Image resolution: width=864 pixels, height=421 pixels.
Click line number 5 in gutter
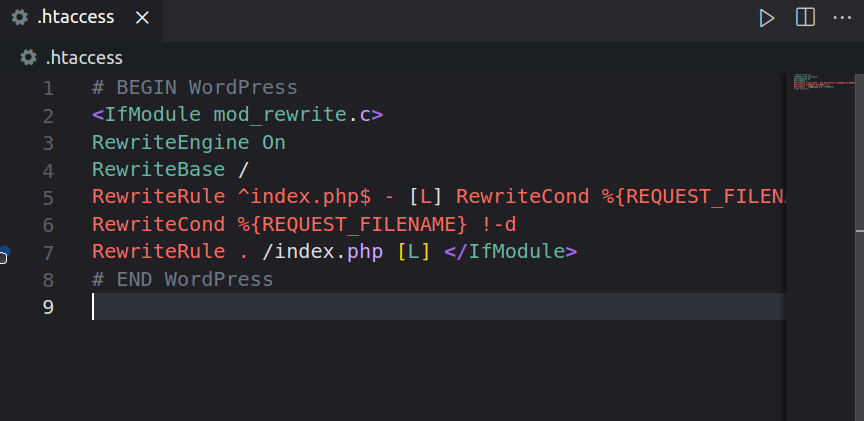pos(48,197)
